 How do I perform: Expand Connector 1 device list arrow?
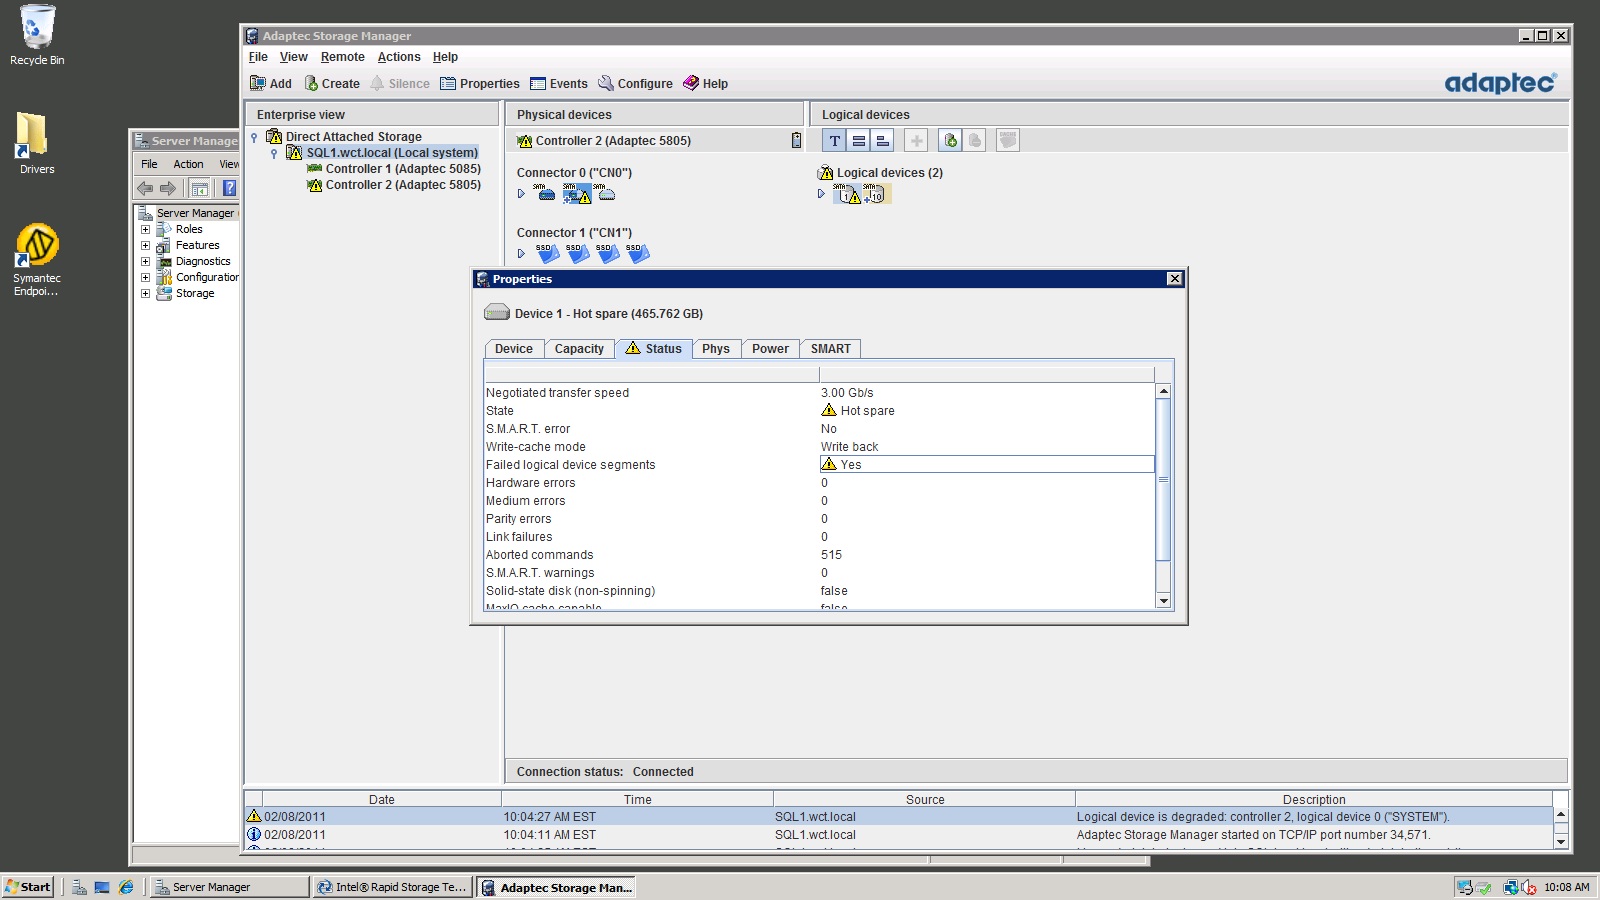(521, 254)
